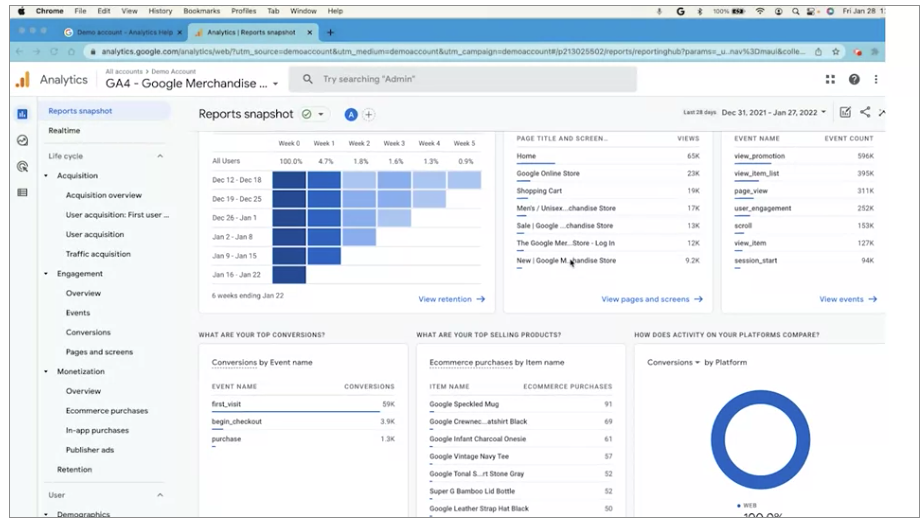Click View events link

point(848,299)
